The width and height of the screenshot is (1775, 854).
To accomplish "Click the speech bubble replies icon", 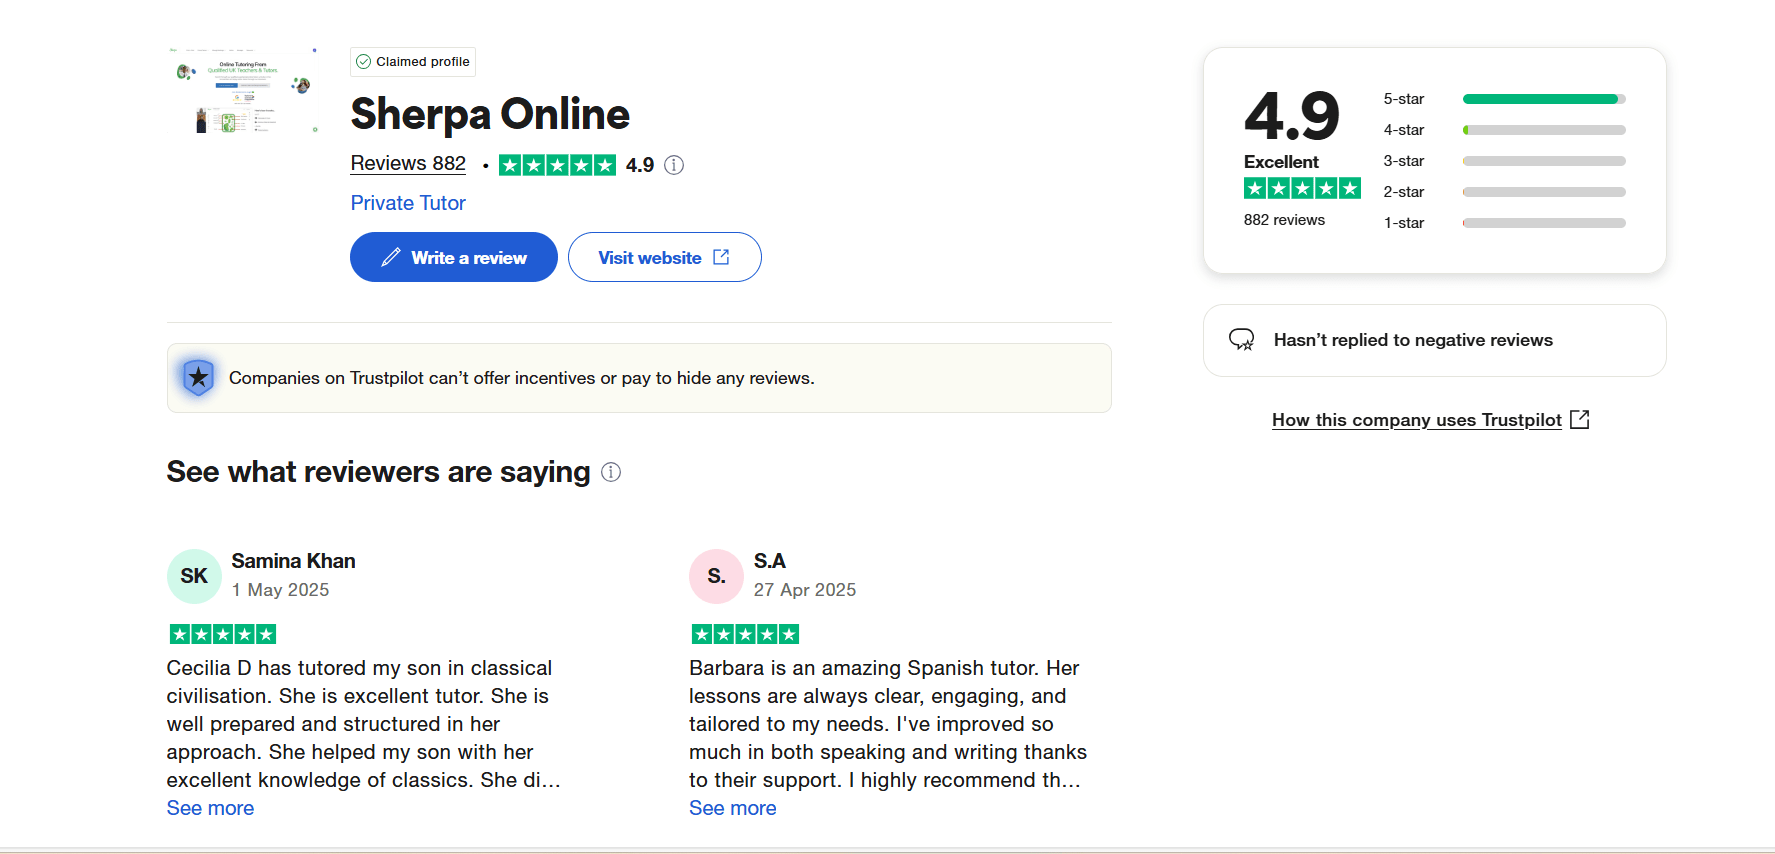I will (1241, 340).
